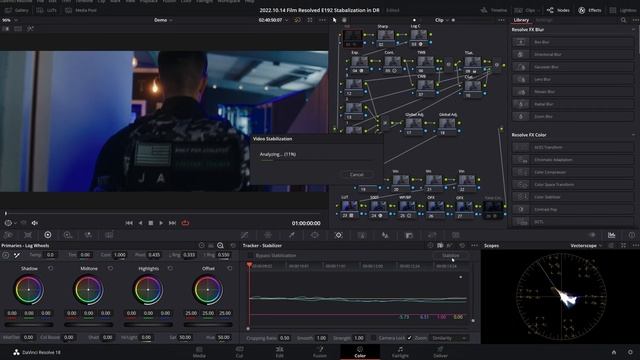Open the Demo timeline name dropdown
Viewport: 640px width, 360px height.
163,20
